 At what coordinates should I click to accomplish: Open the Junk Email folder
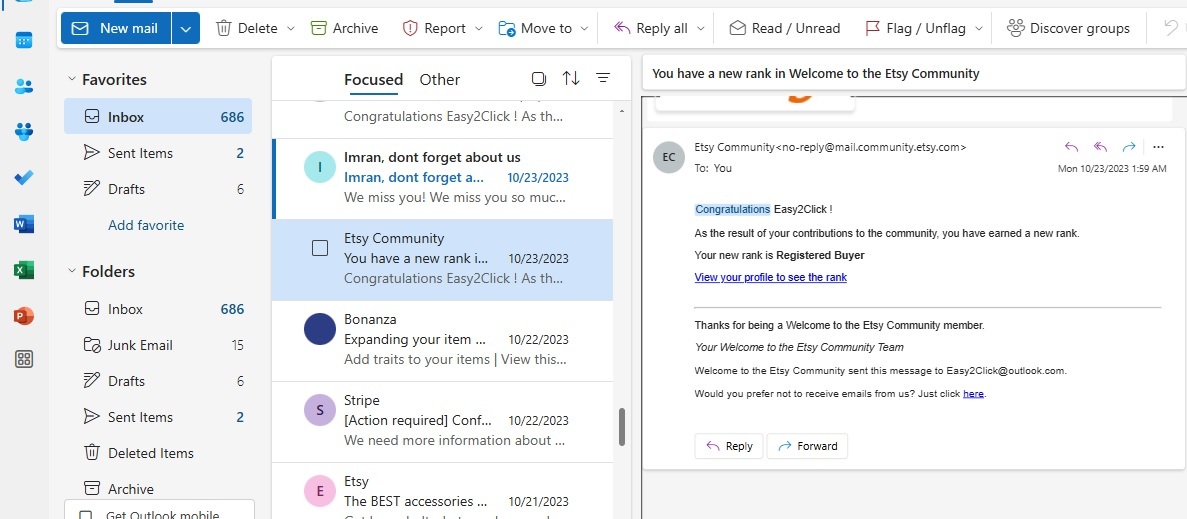click(158, 345)
